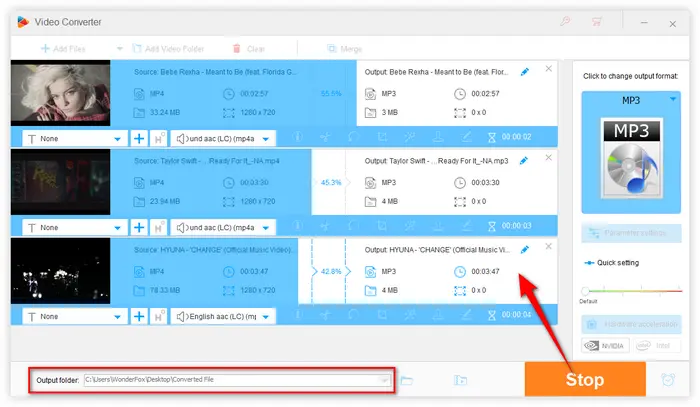Click hardcode subtitle H icon, Taylor Swift row

(159, 228)
